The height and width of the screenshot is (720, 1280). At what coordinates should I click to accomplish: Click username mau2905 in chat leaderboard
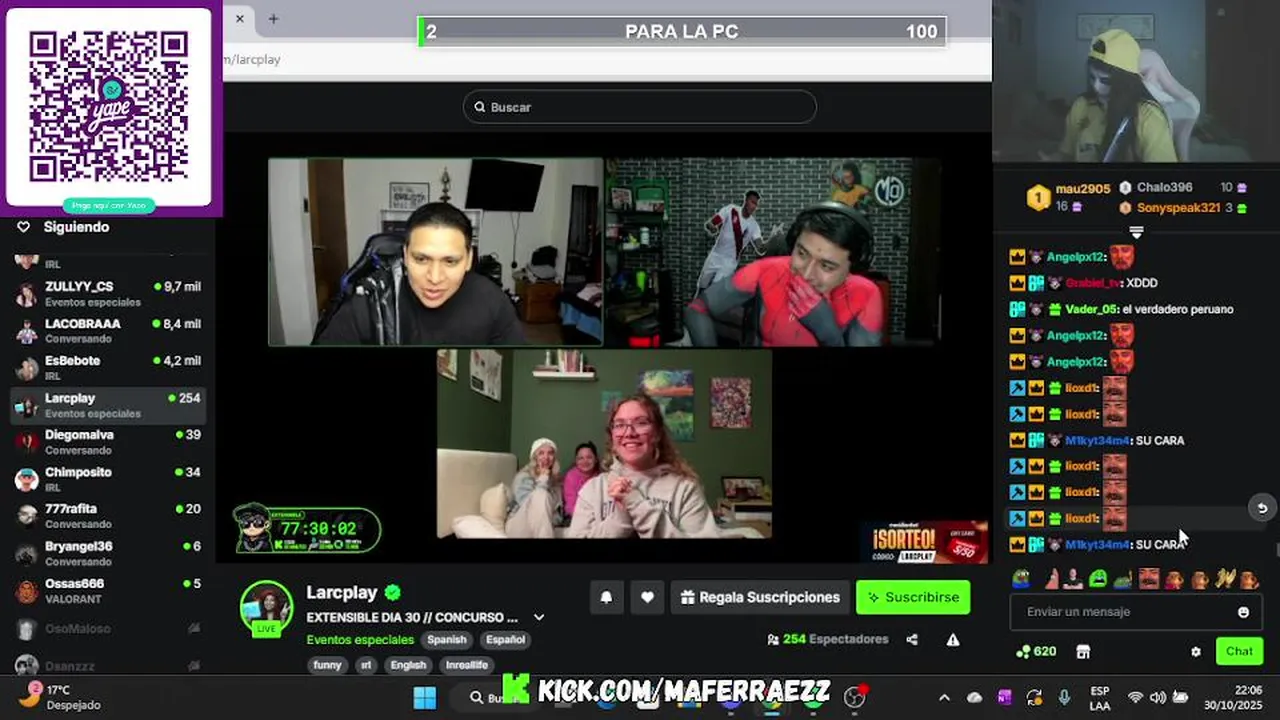point(1083,188)
